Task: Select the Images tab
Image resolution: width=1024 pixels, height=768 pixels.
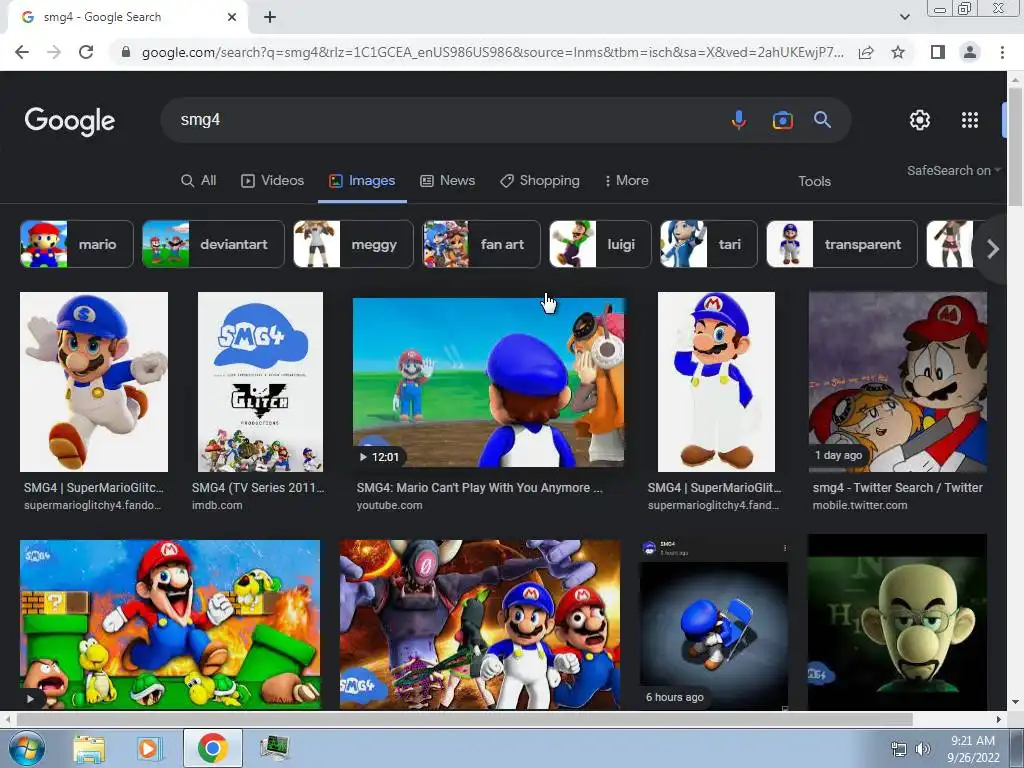Action: tap(362, 181)
